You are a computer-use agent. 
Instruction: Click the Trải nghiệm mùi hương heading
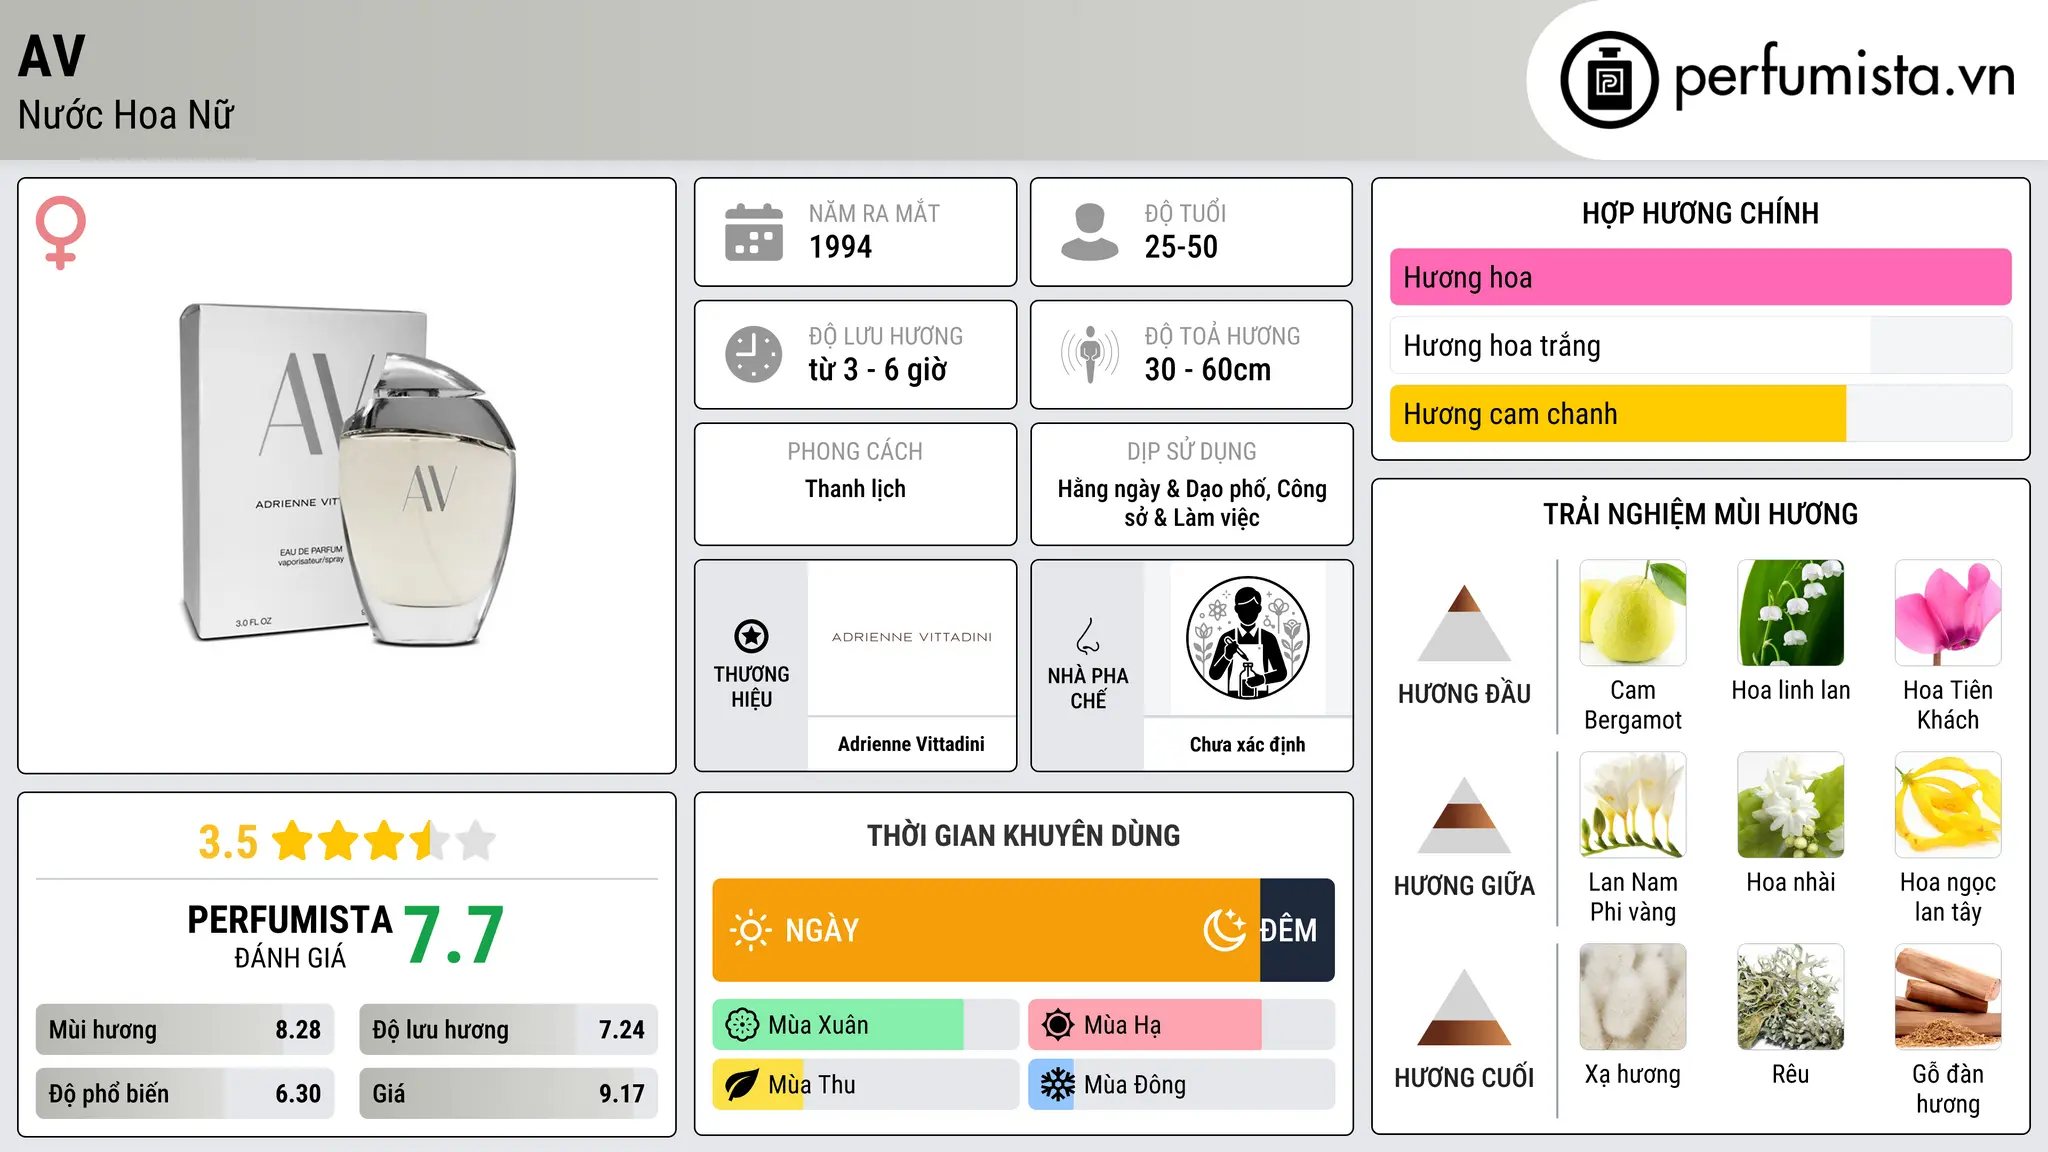pyautogui.click(x=1700, y=514)
